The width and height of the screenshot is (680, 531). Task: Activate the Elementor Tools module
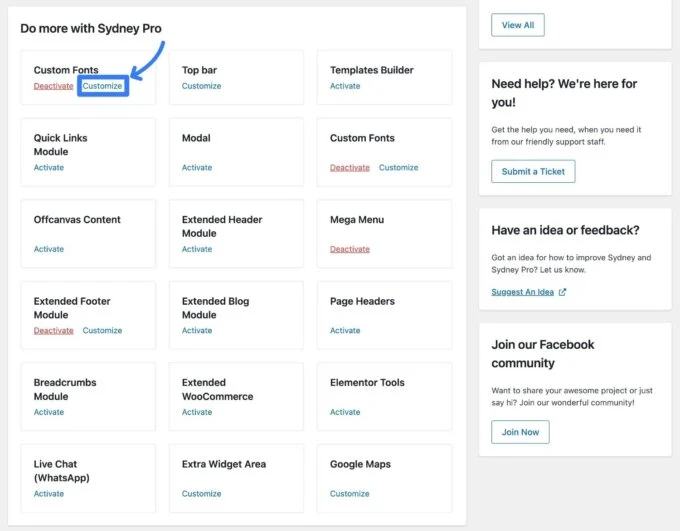[x=345, y=412]
